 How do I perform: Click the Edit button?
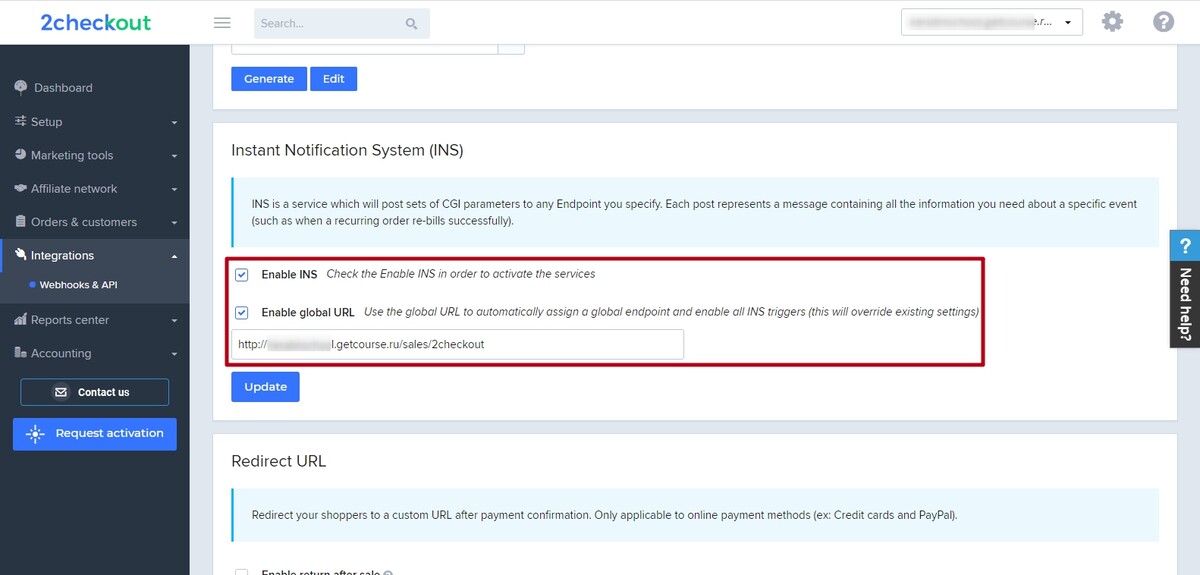click(x=334, y=79)
